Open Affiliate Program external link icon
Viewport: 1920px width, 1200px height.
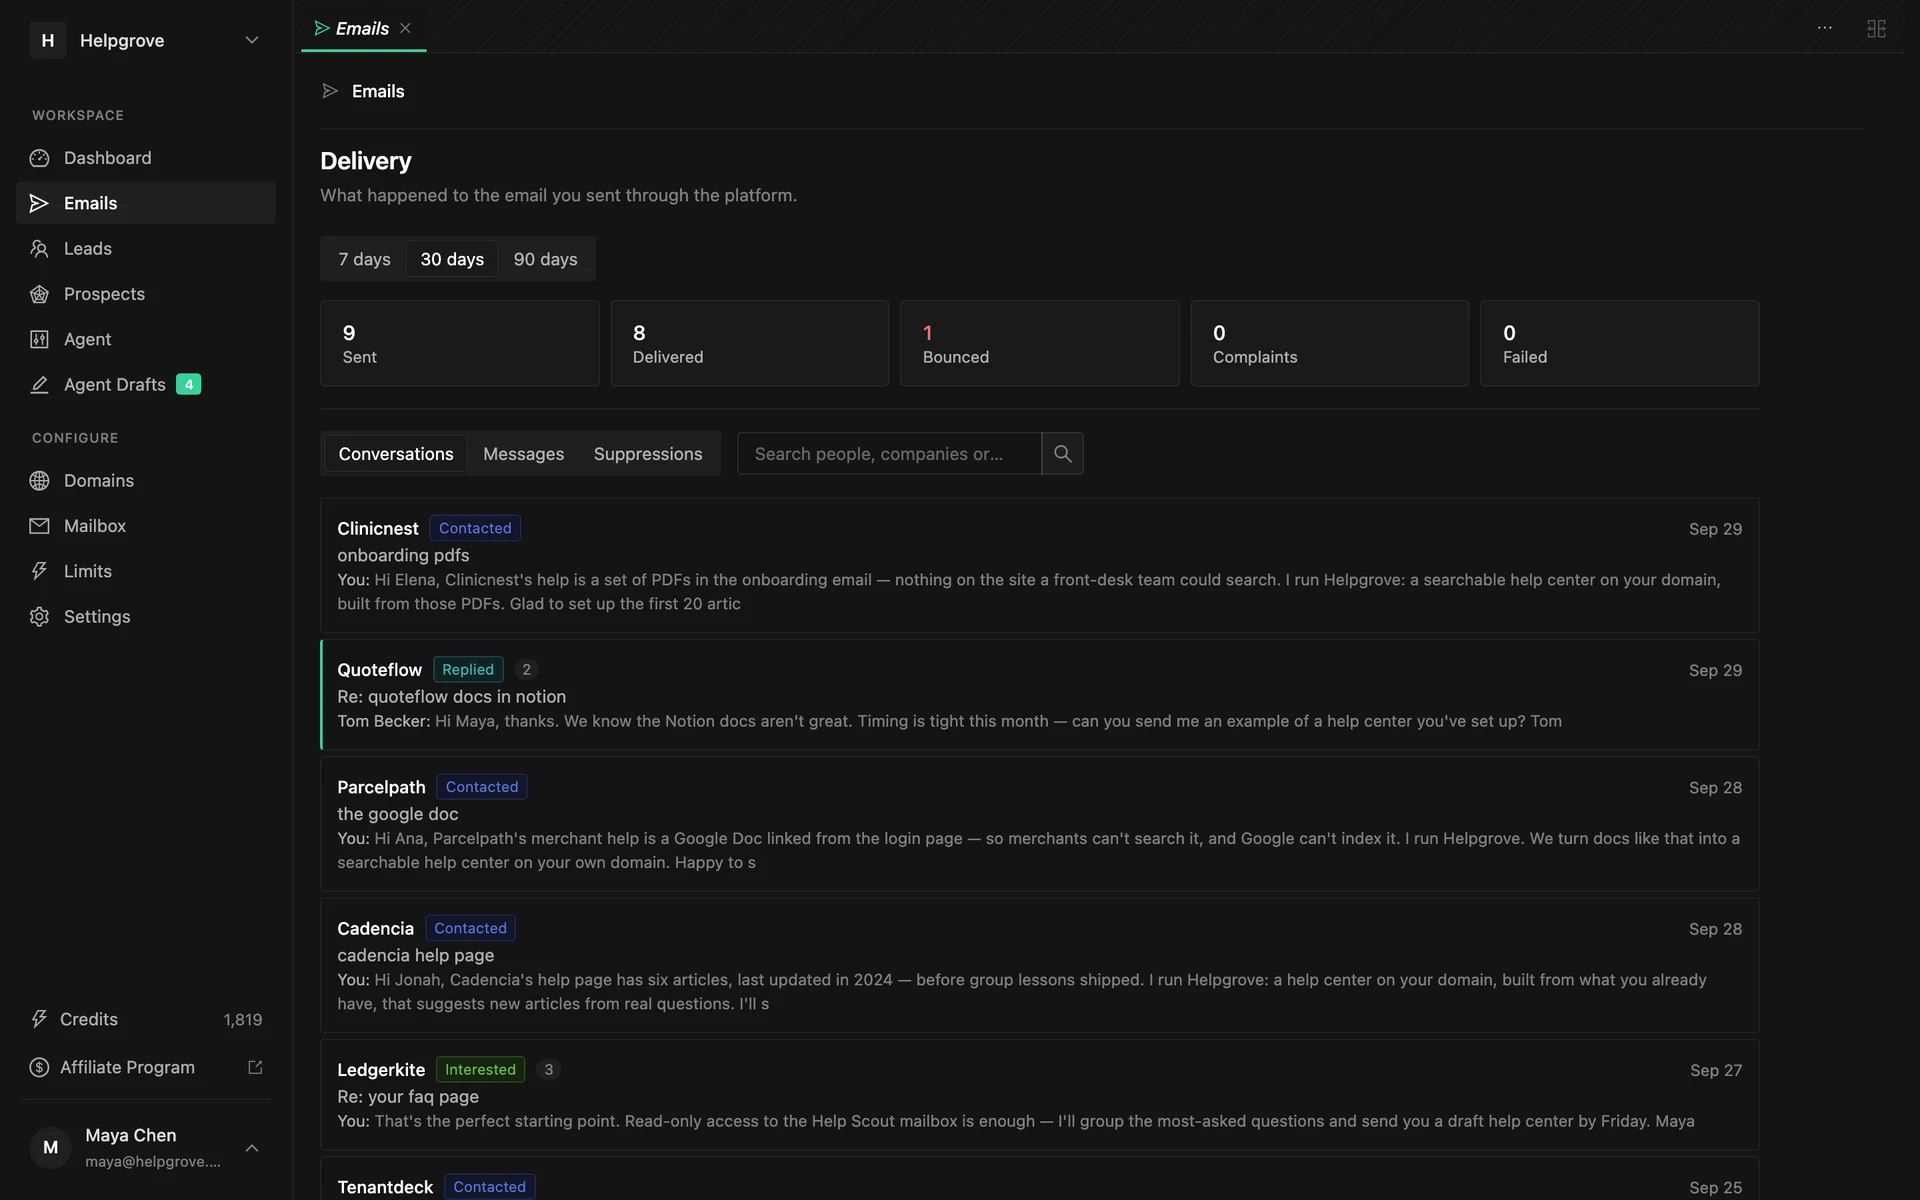coord(255,1067)
